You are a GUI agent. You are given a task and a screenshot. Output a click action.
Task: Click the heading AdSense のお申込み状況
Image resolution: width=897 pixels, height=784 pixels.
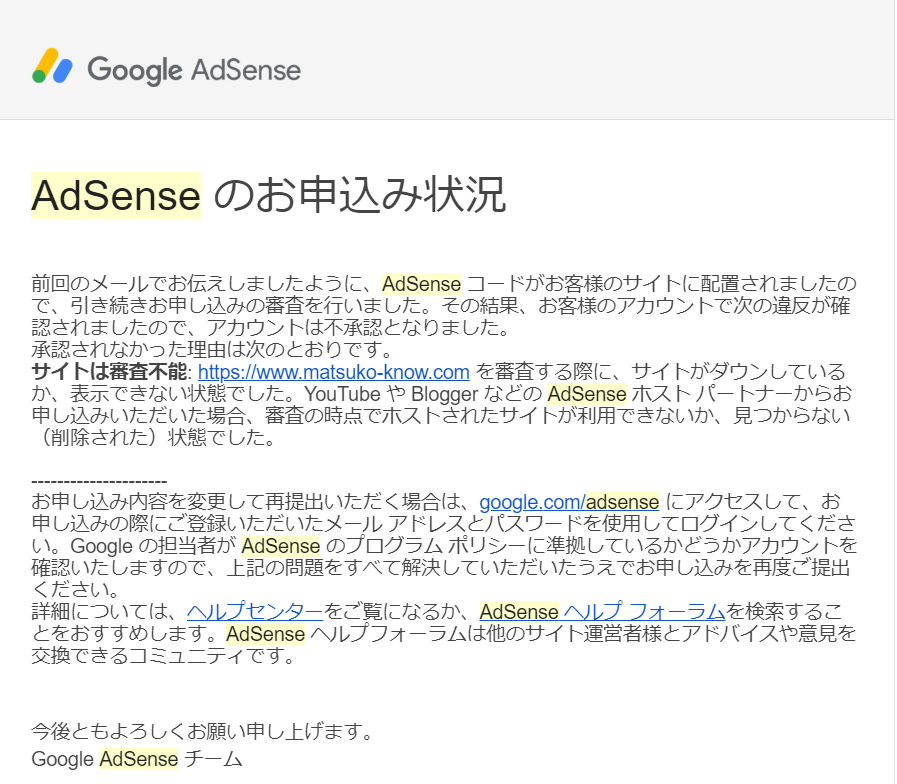pyautogui.click(x=269, y=195)
